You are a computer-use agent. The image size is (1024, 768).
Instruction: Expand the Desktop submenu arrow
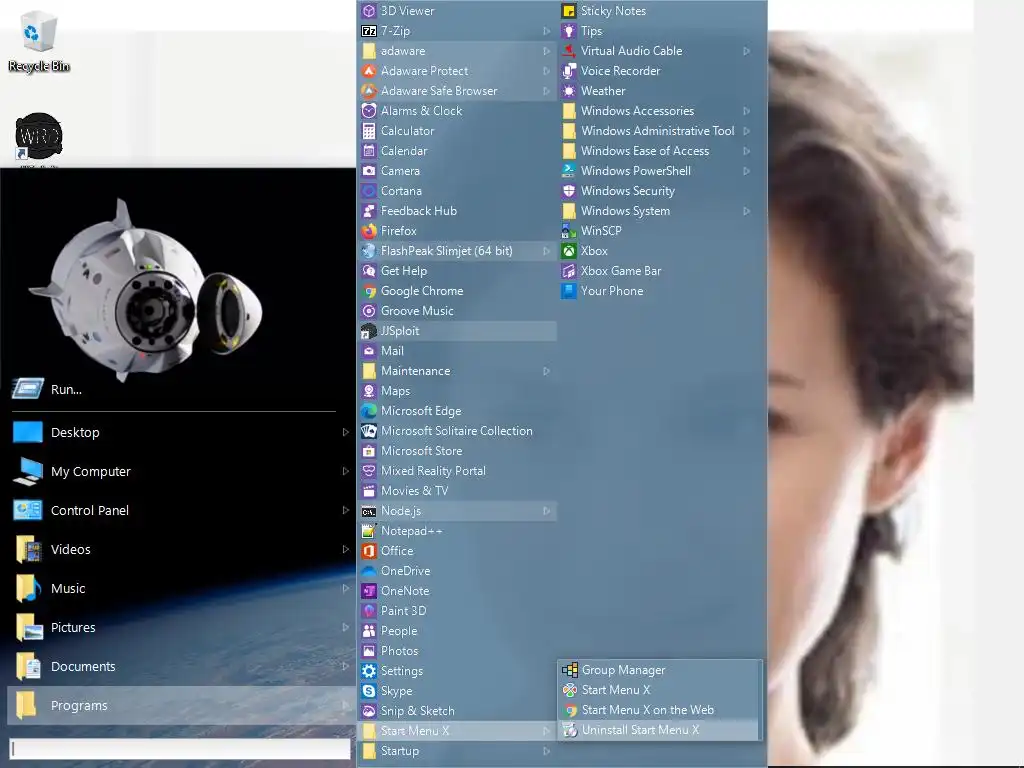pos(345,432)
